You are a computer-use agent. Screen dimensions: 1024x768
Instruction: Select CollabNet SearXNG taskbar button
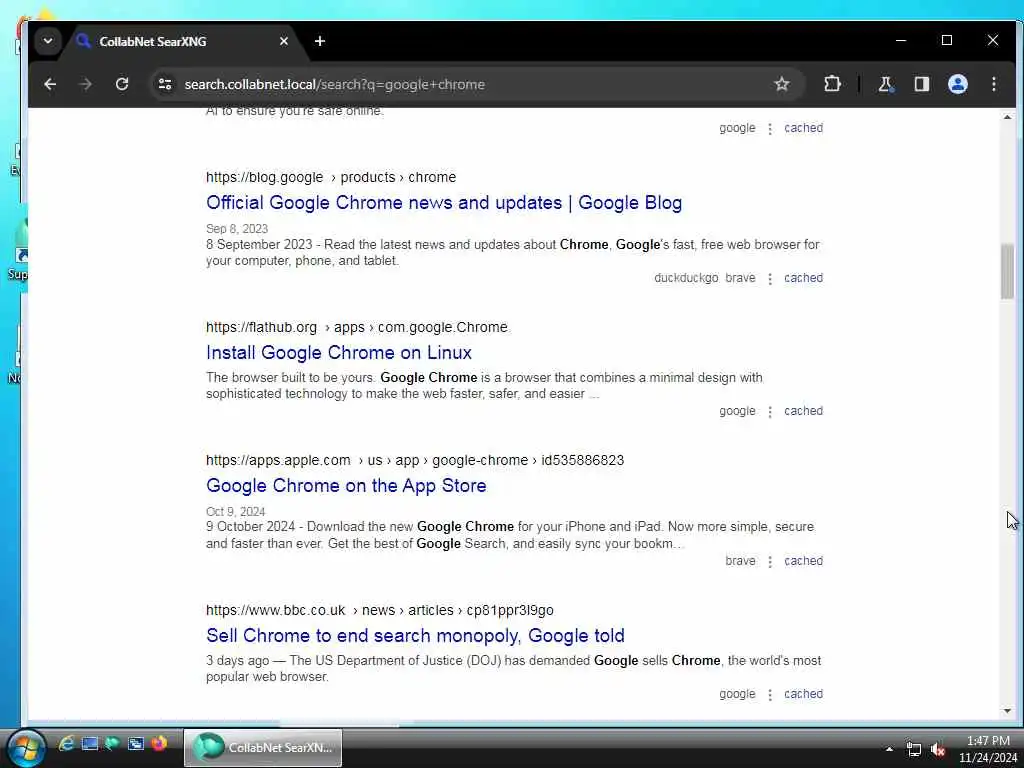tap(263, 747)
